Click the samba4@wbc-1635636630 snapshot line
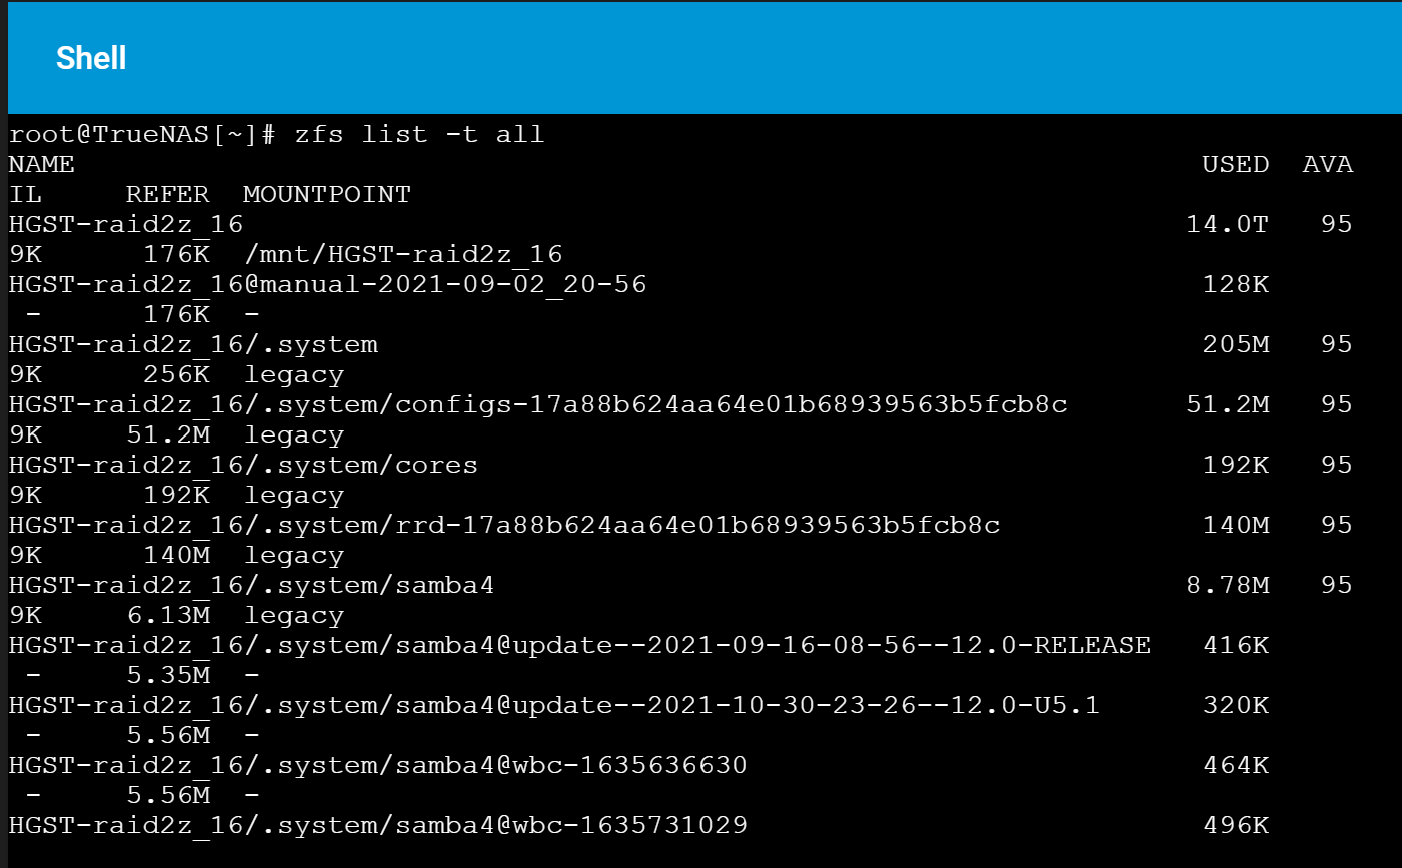 click(x=378, y=765)
